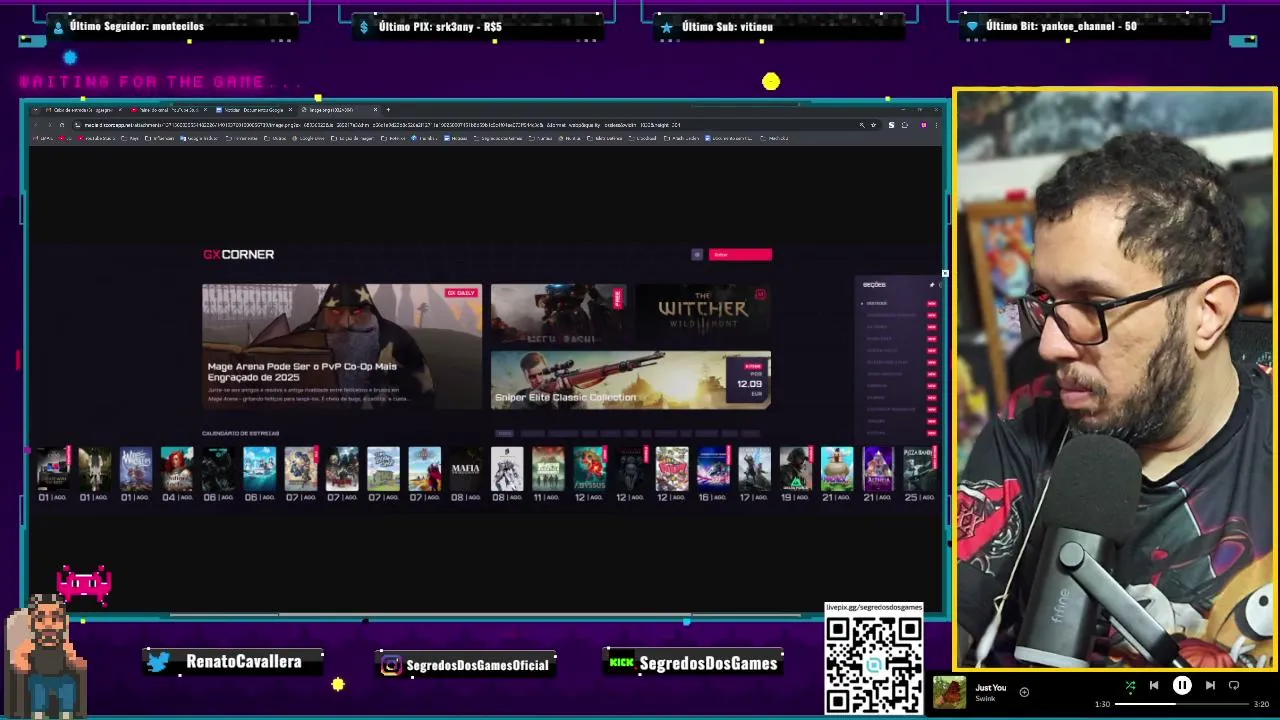Viewport: 1280px width, 720px height.
Task: Click the SegredosDosGamesOficial Instagram handle
Action: tap(477, 665)
